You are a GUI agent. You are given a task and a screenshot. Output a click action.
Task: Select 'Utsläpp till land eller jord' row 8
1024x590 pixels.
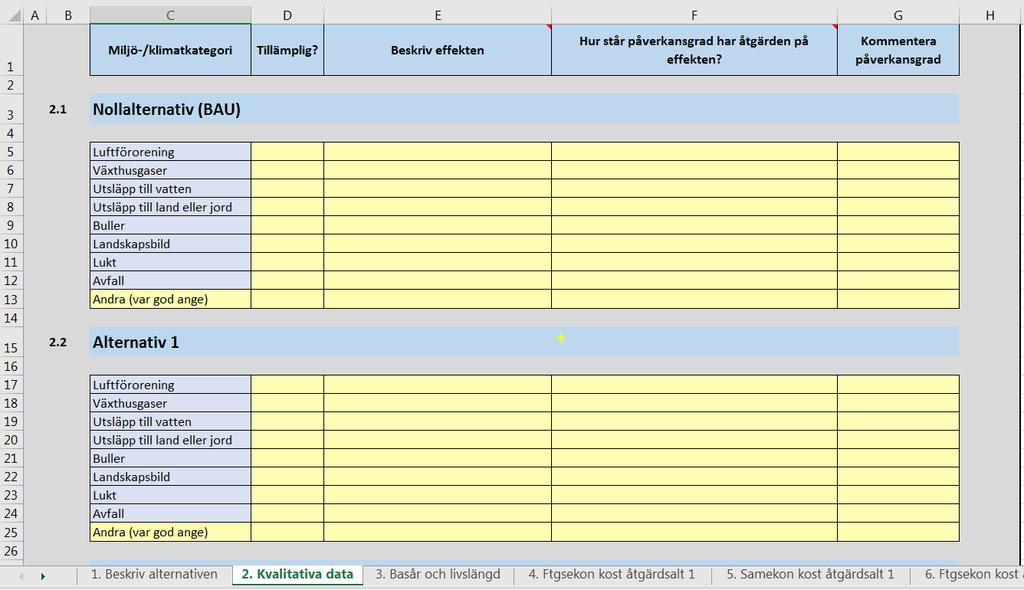(170, 206)
